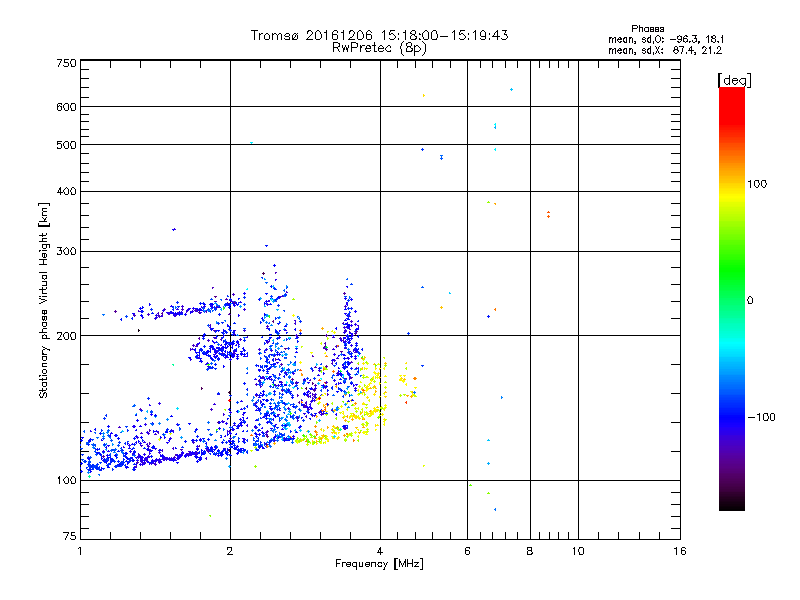Click y-axis tick label '750'
This screenshot has height=600, width=800.
click(66, 63)
